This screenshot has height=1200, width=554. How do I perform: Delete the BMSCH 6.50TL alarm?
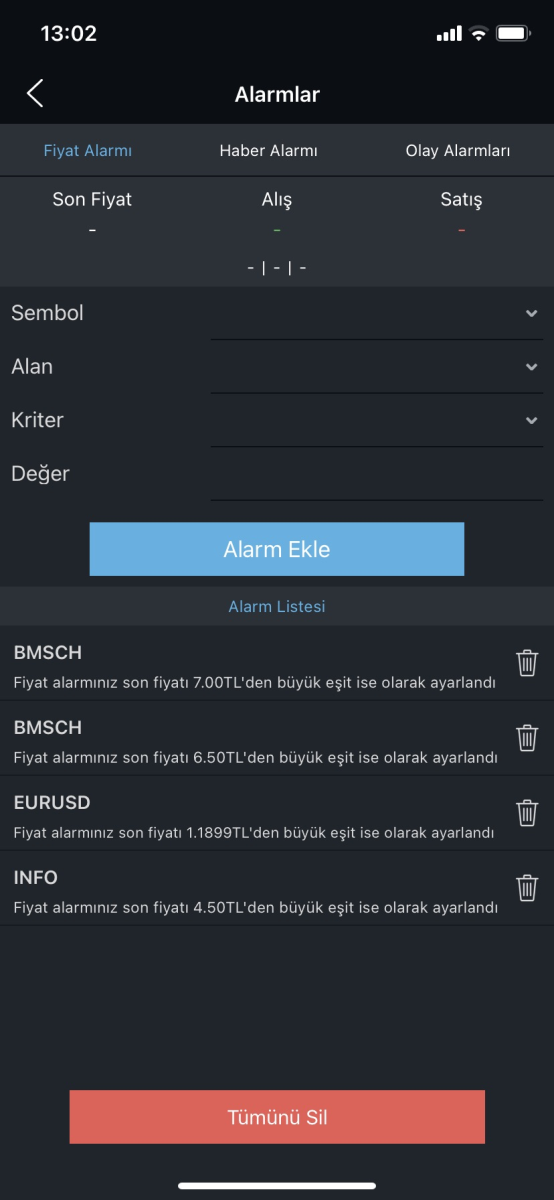tap(527, 738)
